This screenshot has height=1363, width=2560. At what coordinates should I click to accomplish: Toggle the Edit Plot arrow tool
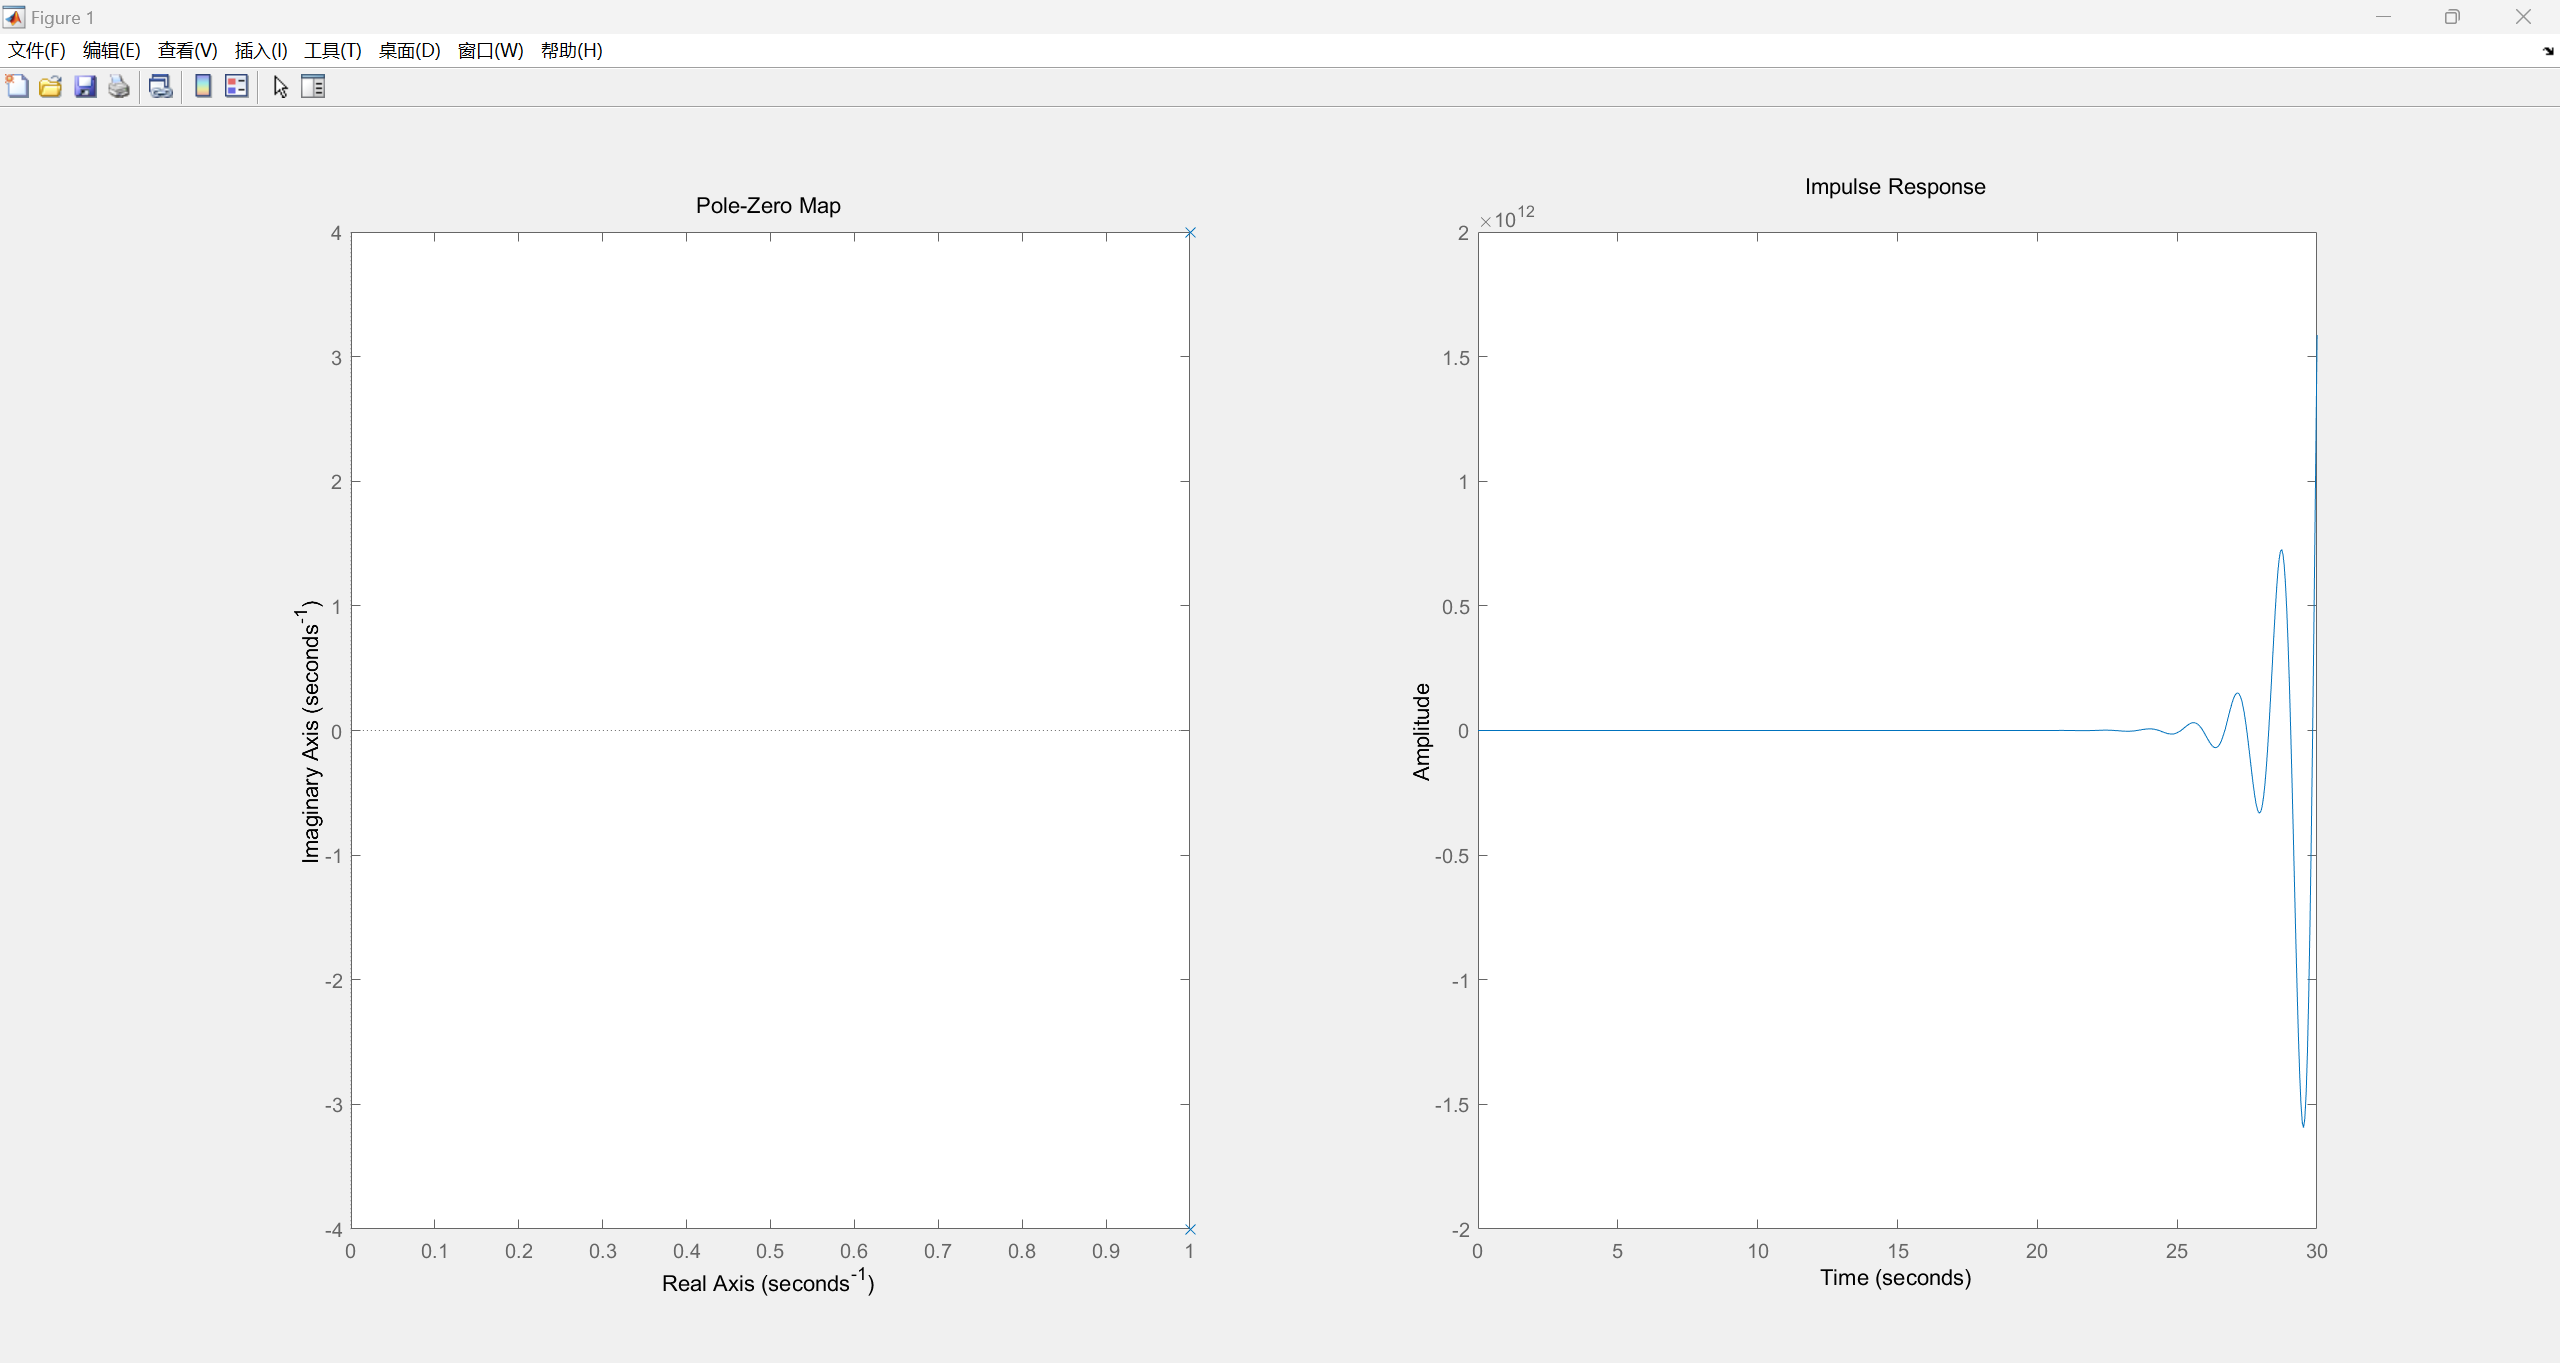coord(280,87)
